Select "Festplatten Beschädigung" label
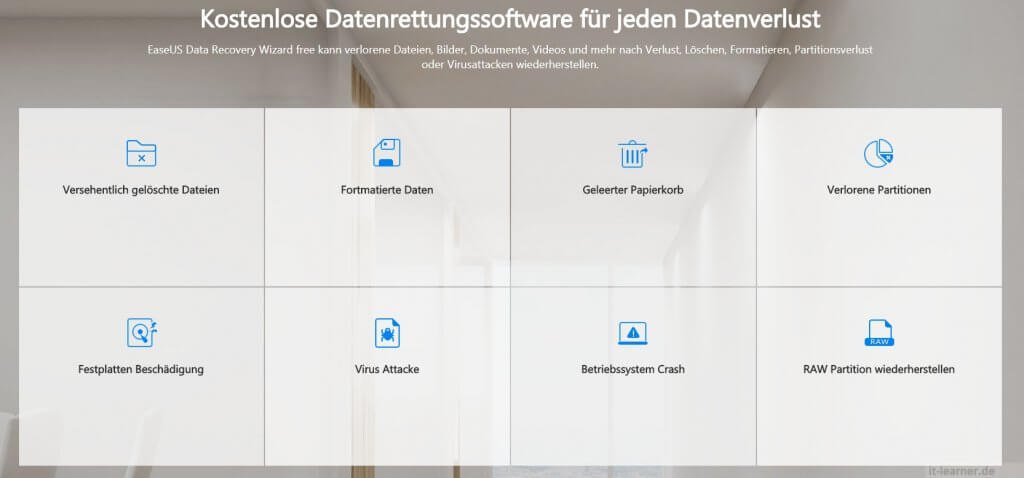The height and width of the screenshot is (478, 1024). [141, 369]
